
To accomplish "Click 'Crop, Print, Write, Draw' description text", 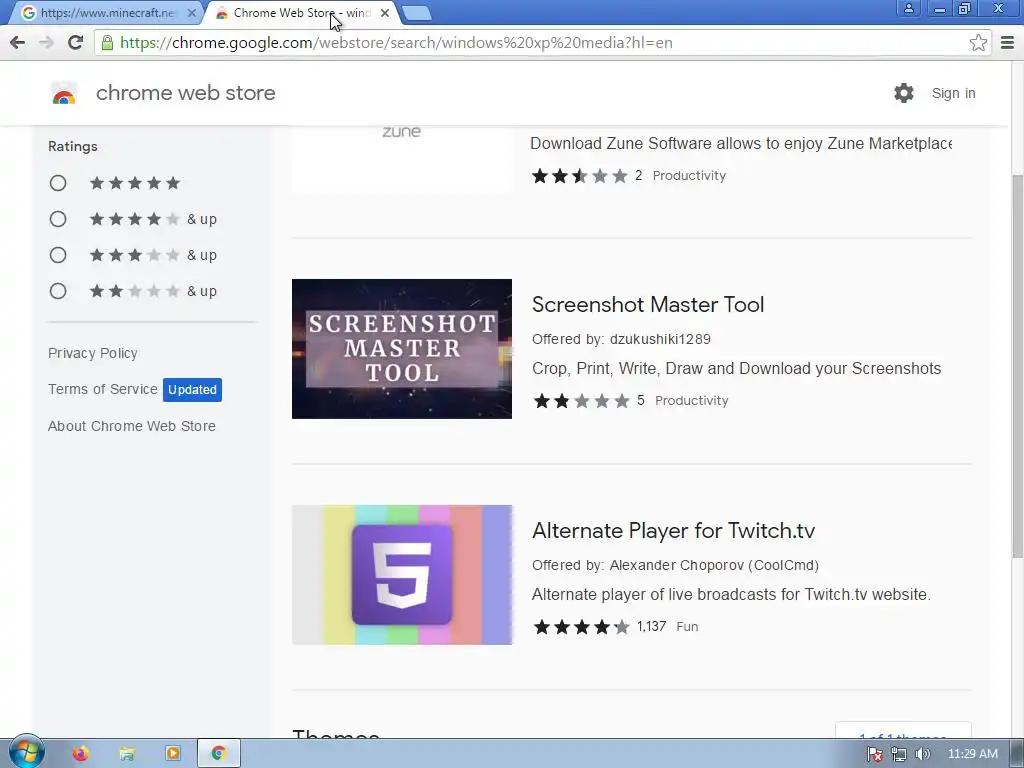I will click(x=736, y=368).
